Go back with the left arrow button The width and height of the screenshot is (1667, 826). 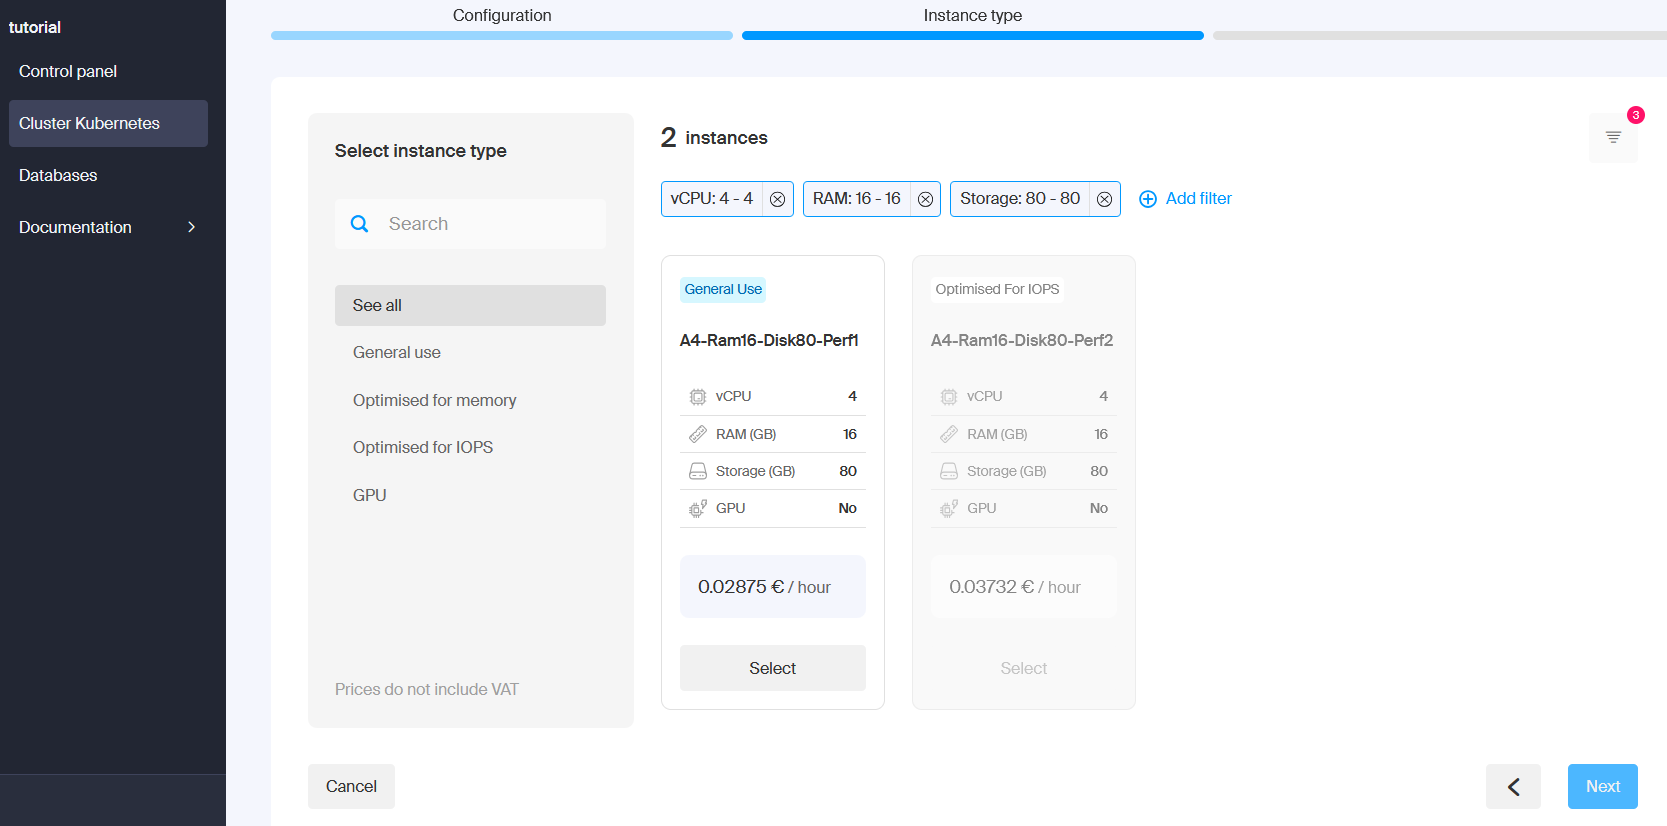pos(1513,787)
